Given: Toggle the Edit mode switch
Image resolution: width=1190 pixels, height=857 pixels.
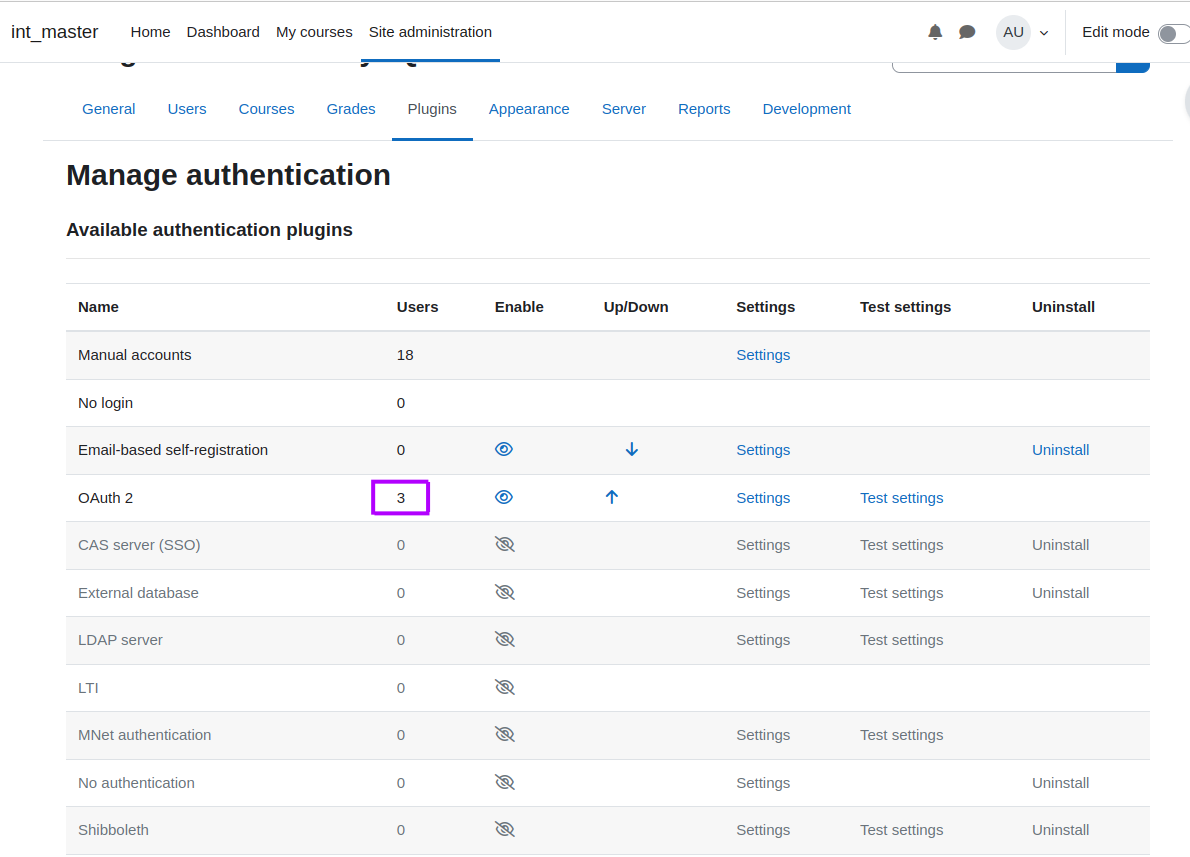Looking at the screenshot, I should tap(1173, 33).
